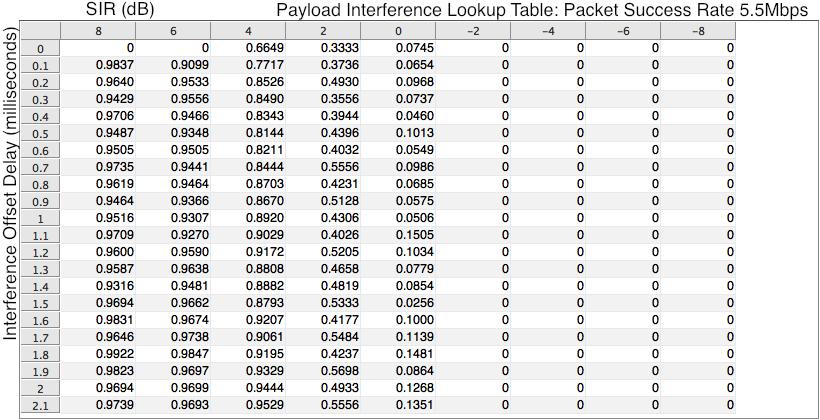Viewport: 820px width, 420px height.
Task: Select cell with value 0.1505
Action: pyautogui.click(x=398, y=235)
